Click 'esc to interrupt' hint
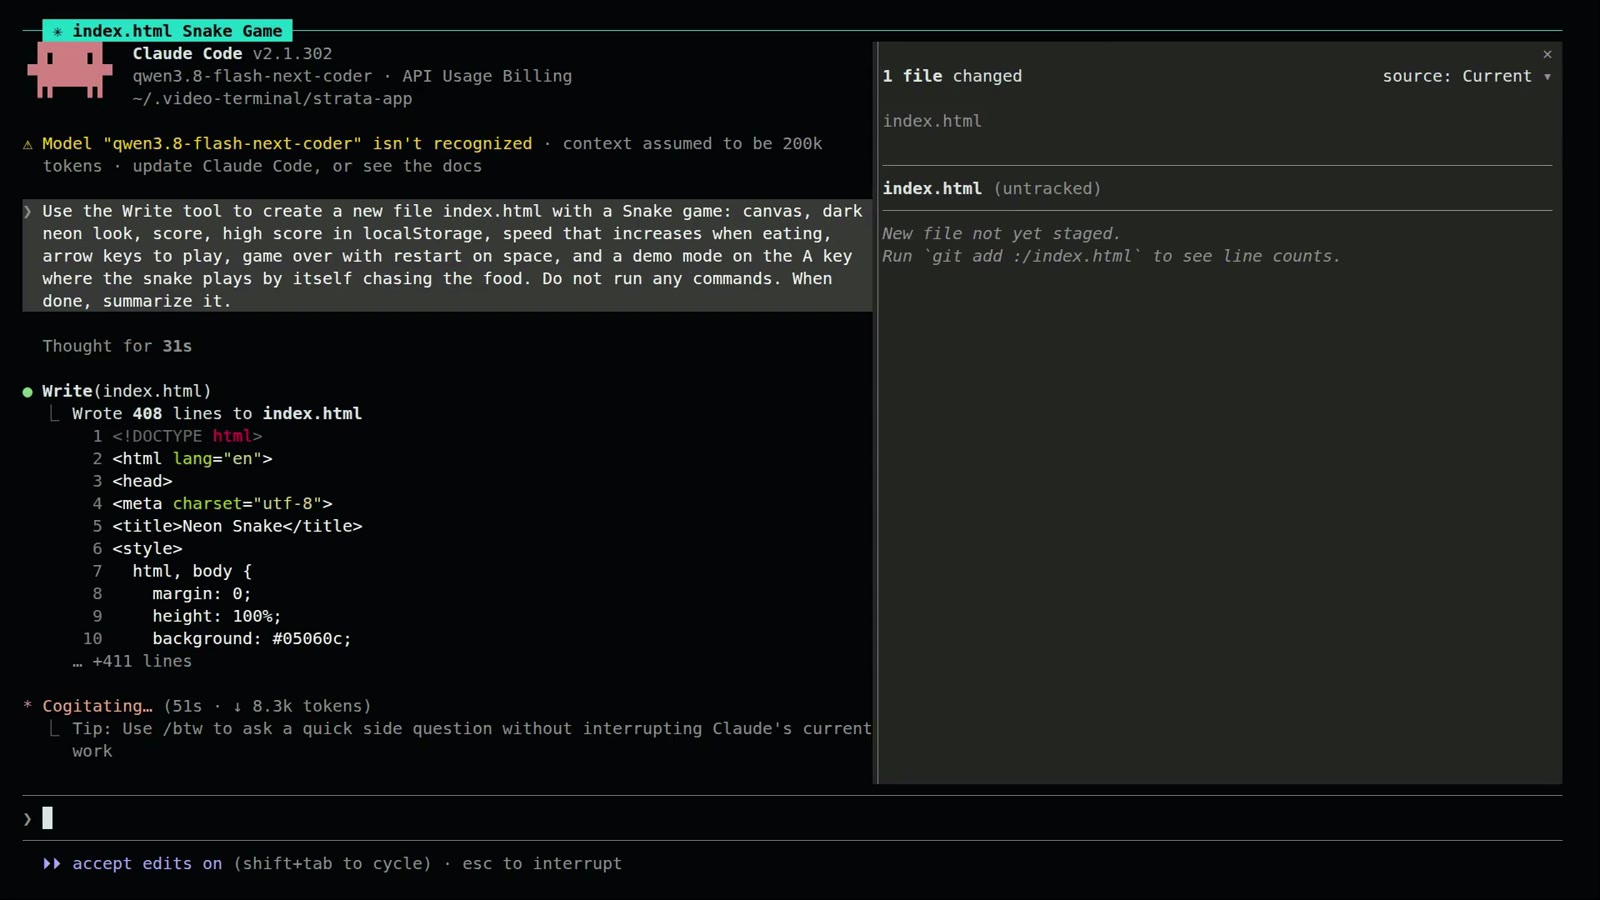The image size is (1600, 900). tap(542, 863)
